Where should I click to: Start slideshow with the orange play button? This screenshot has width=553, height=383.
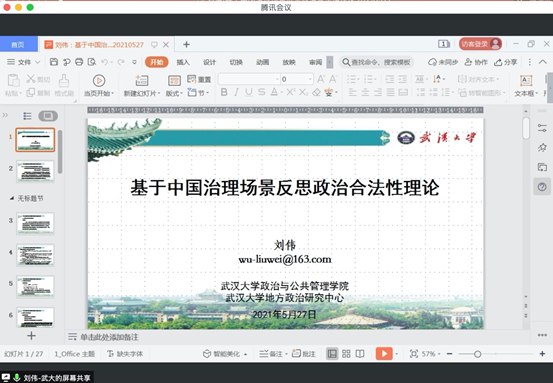click(384, 353)
